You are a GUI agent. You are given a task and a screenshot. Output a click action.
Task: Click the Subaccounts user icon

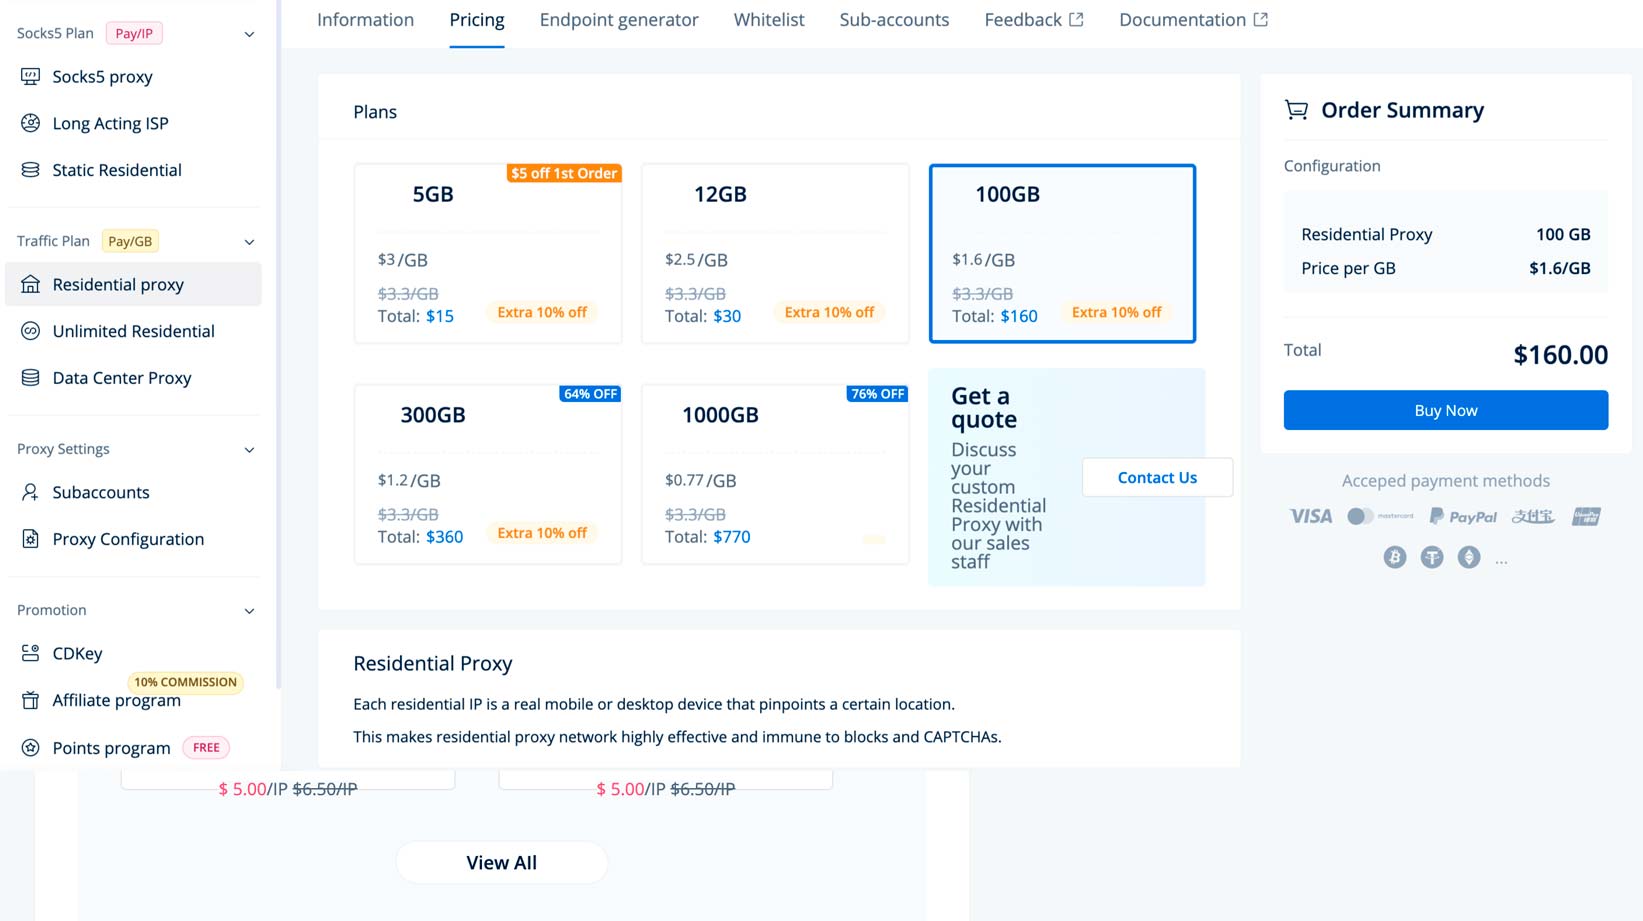(x=31, y=492)
